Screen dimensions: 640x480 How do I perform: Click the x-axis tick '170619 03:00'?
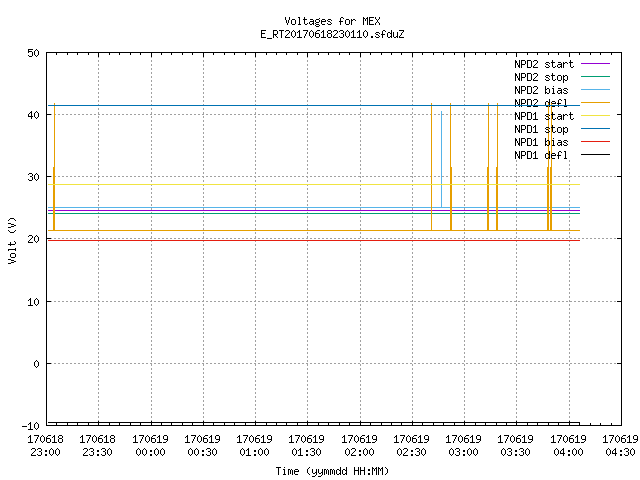463,446
